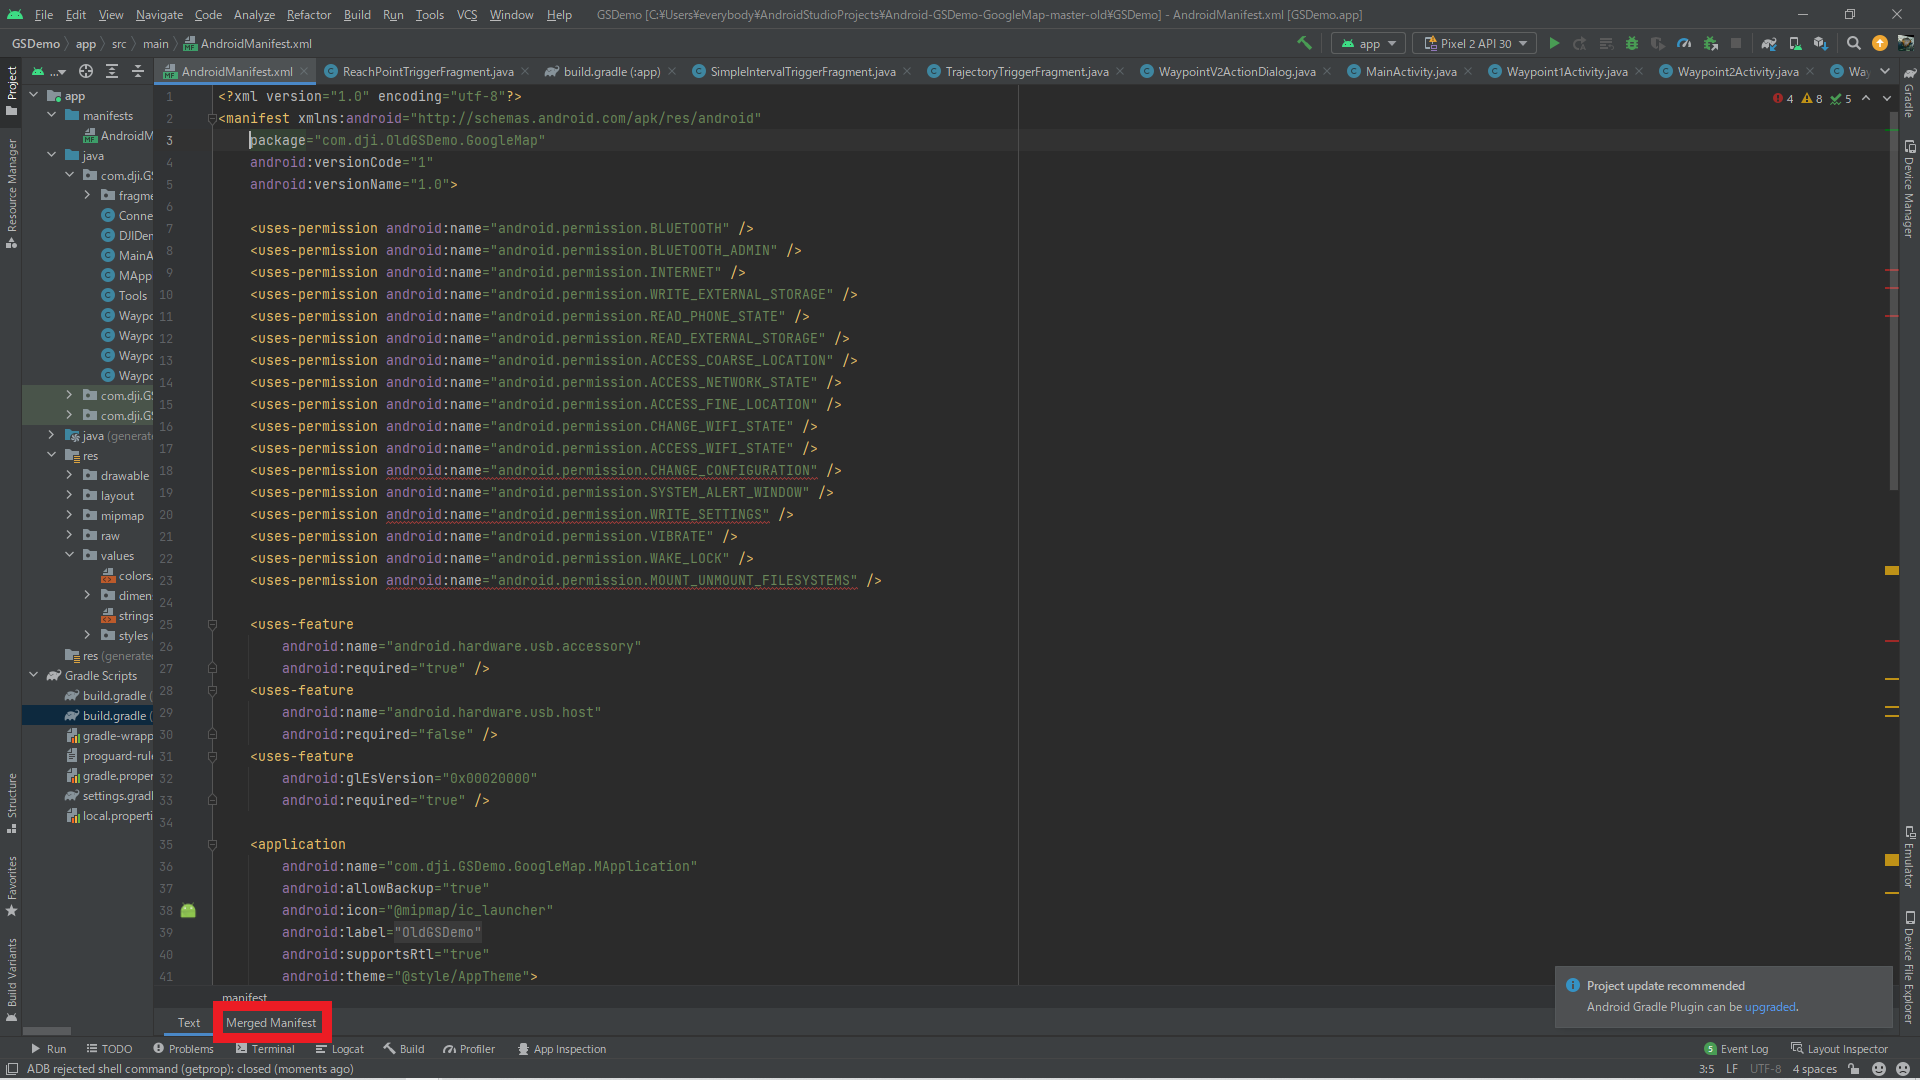Collapse all in Project panel toolbar
This screenshot has width=1920, height=1080.
pos(138,71)
